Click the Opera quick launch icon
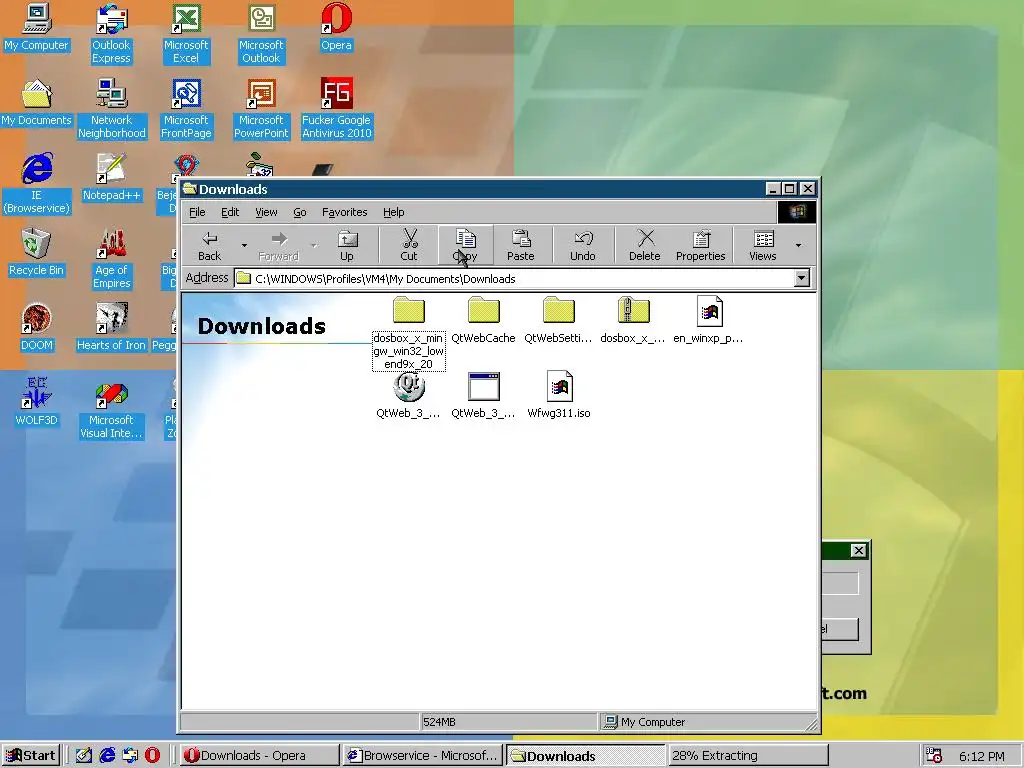This screenshot has width=1024, height=768. click(152, 756)
